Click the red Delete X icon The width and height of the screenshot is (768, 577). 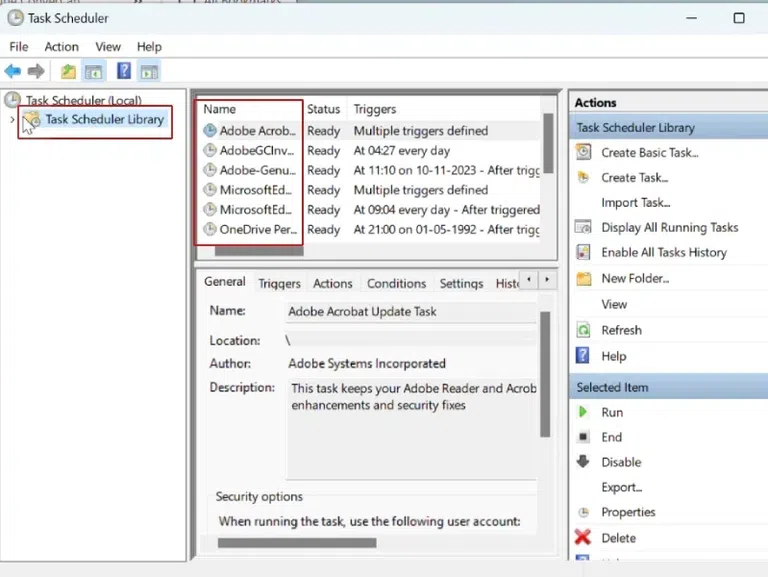tap(583, 537)
